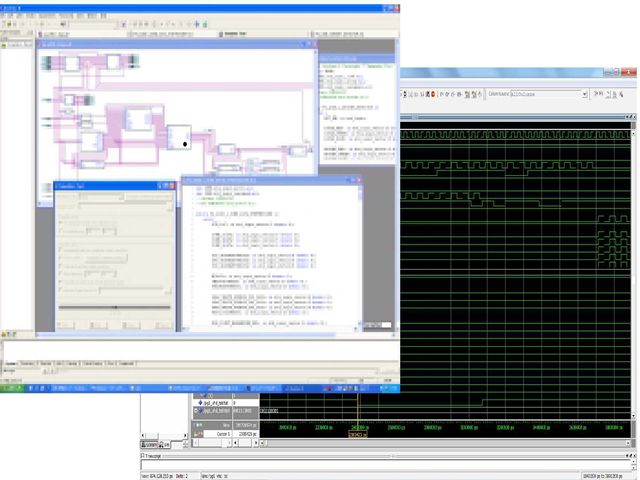Open the Processing menu in Quartus

[x=66, y=16]
